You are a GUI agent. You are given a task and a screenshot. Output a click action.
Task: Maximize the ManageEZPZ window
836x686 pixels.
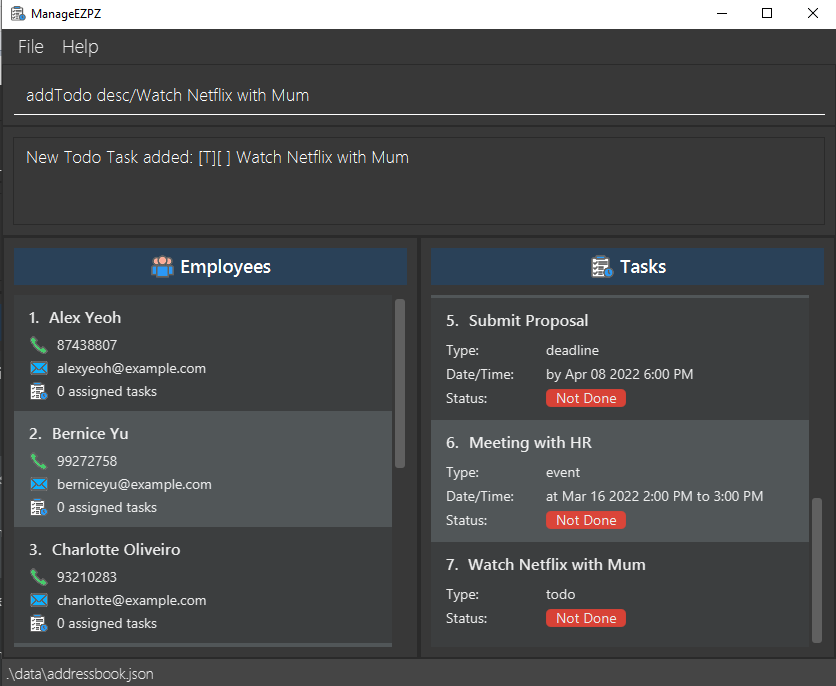(767, 13)
